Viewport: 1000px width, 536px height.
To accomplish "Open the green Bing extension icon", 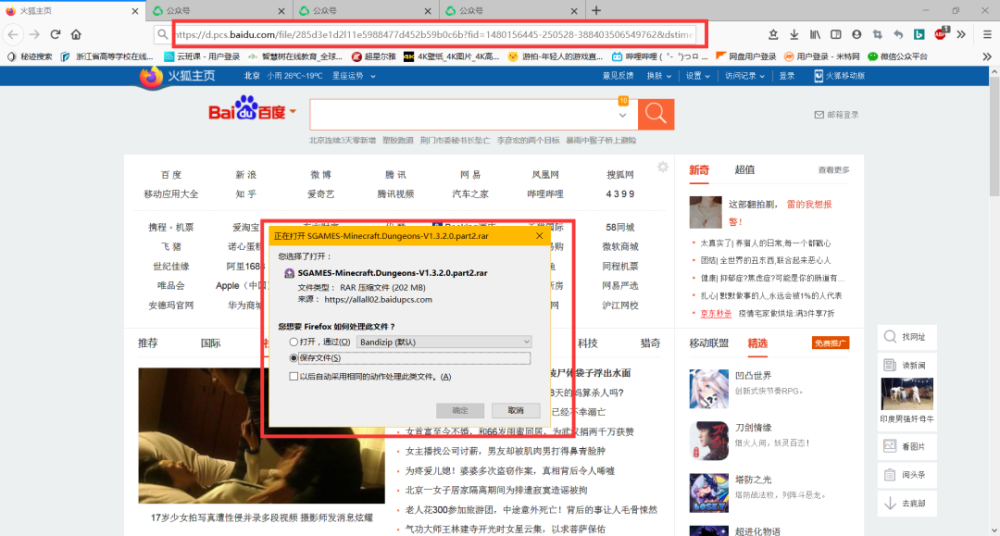I will click(x=919, y=34).
